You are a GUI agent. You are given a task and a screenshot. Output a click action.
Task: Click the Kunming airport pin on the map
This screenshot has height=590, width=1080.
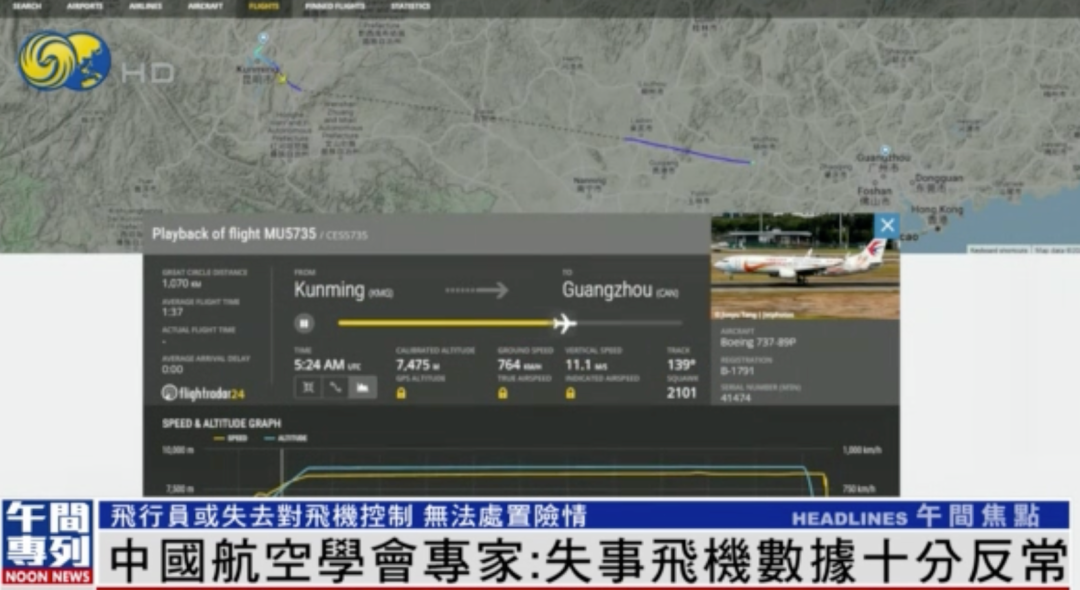[x=263, y=39]
